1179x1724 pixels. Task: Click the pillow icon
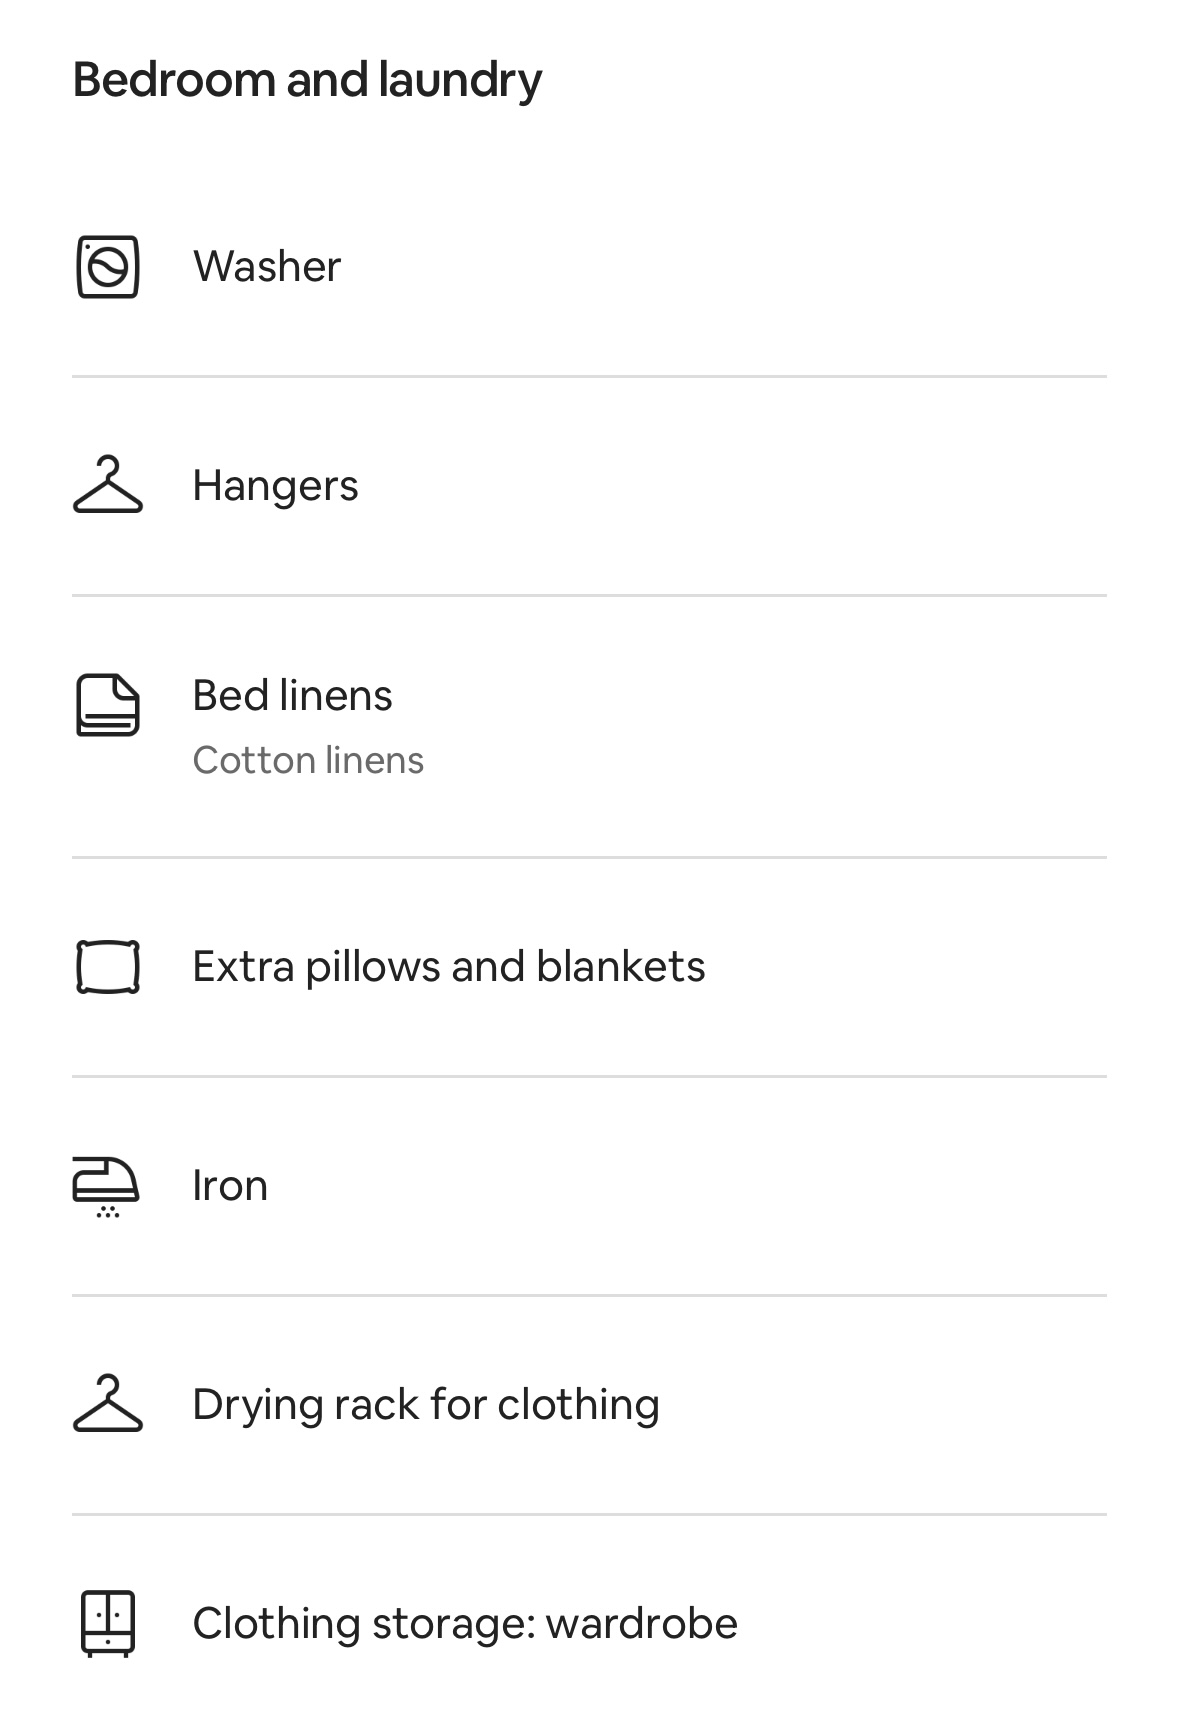coord(108,966)
